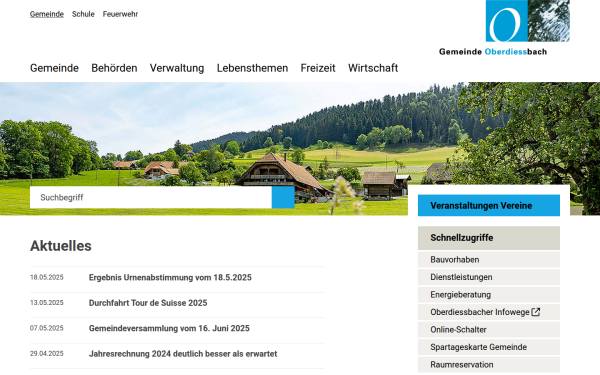Image resolution: width=600 pixels, height=375 pixels.
Task: Click the date 29.04.2025
Action: coord(47,354)
